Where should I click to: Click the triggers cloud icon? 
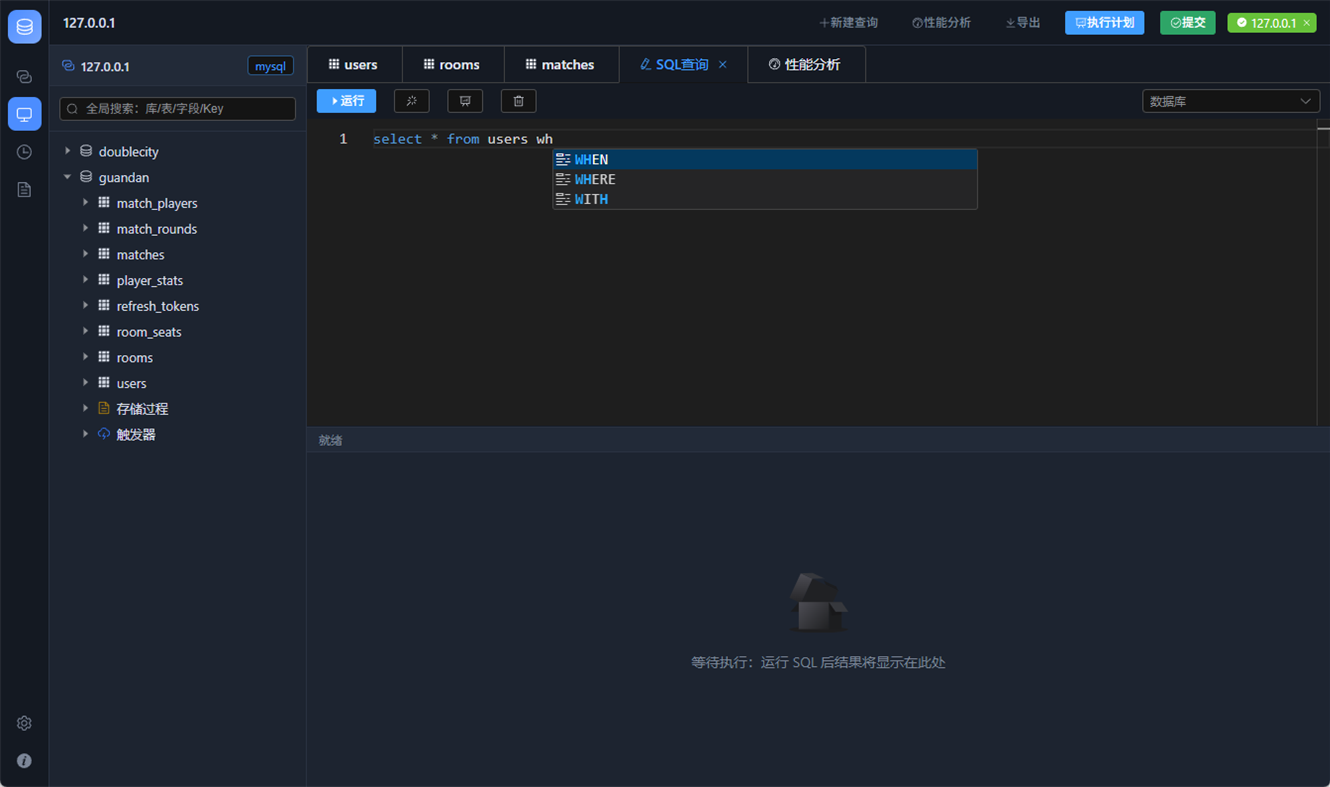pyautogui.click(x=104, y=434)
